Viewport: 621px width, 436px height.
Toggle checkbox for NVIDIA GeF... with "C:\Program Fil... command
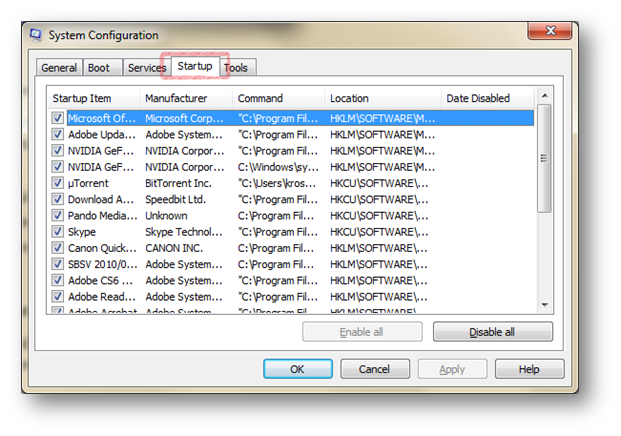tap(57, 150)
